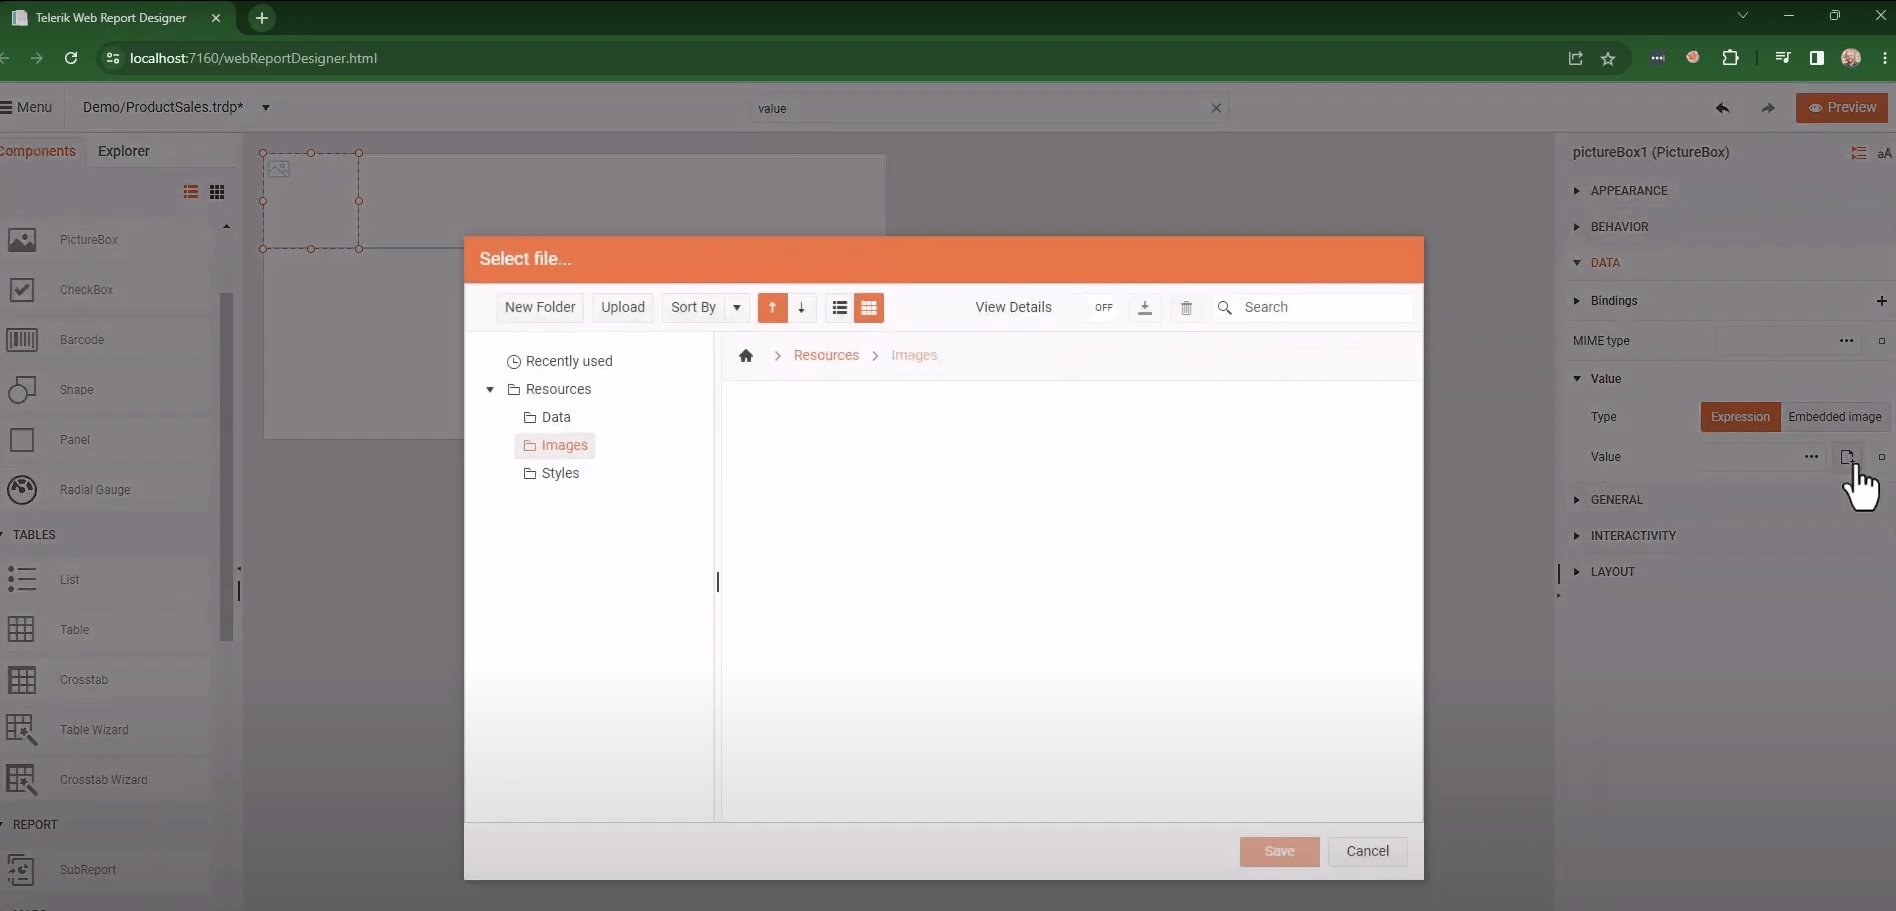Select Expression as the Value type
This screenshot has width=1896, height=911.
(x=1739, y=417)
